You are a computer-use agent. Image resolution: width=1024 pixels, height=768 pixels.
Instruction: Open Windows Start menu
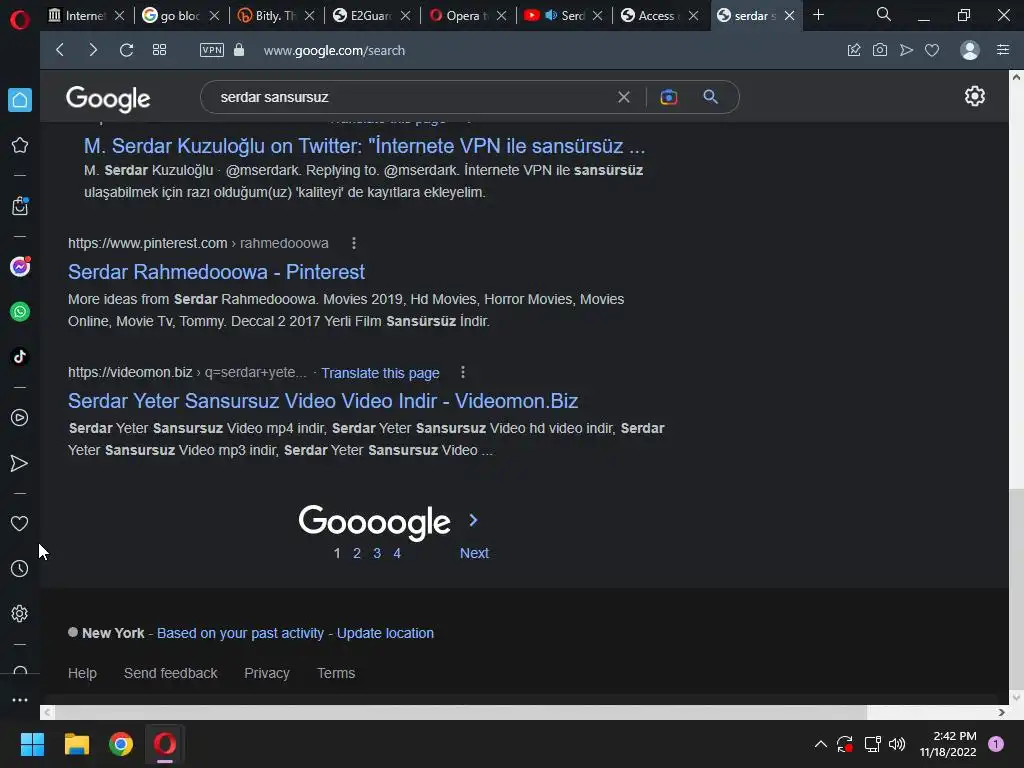pos(32,744)
